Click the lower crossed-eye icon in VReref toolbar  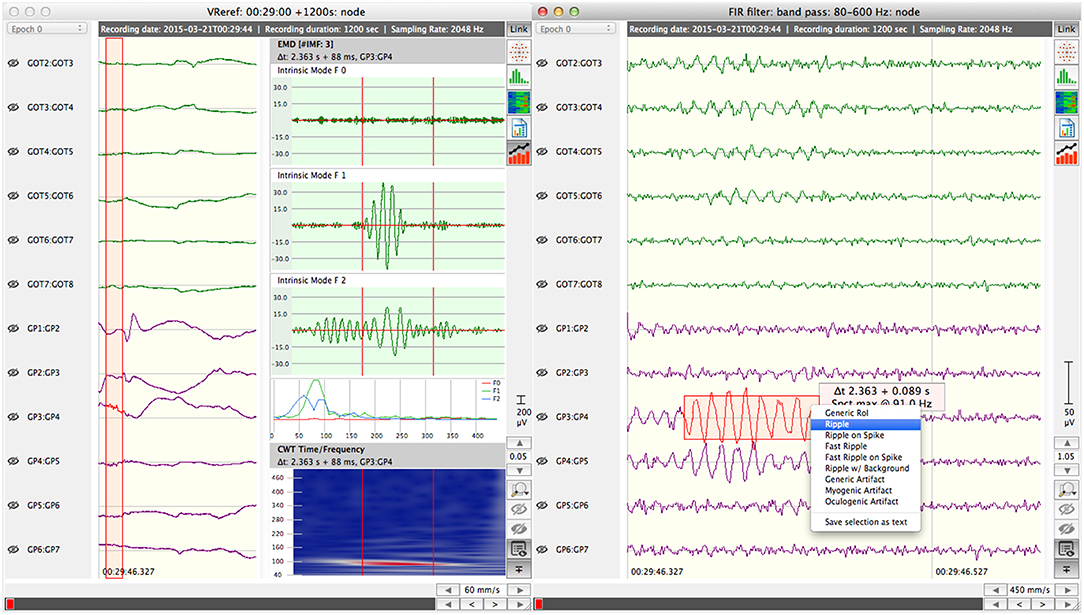coord(518,529)
